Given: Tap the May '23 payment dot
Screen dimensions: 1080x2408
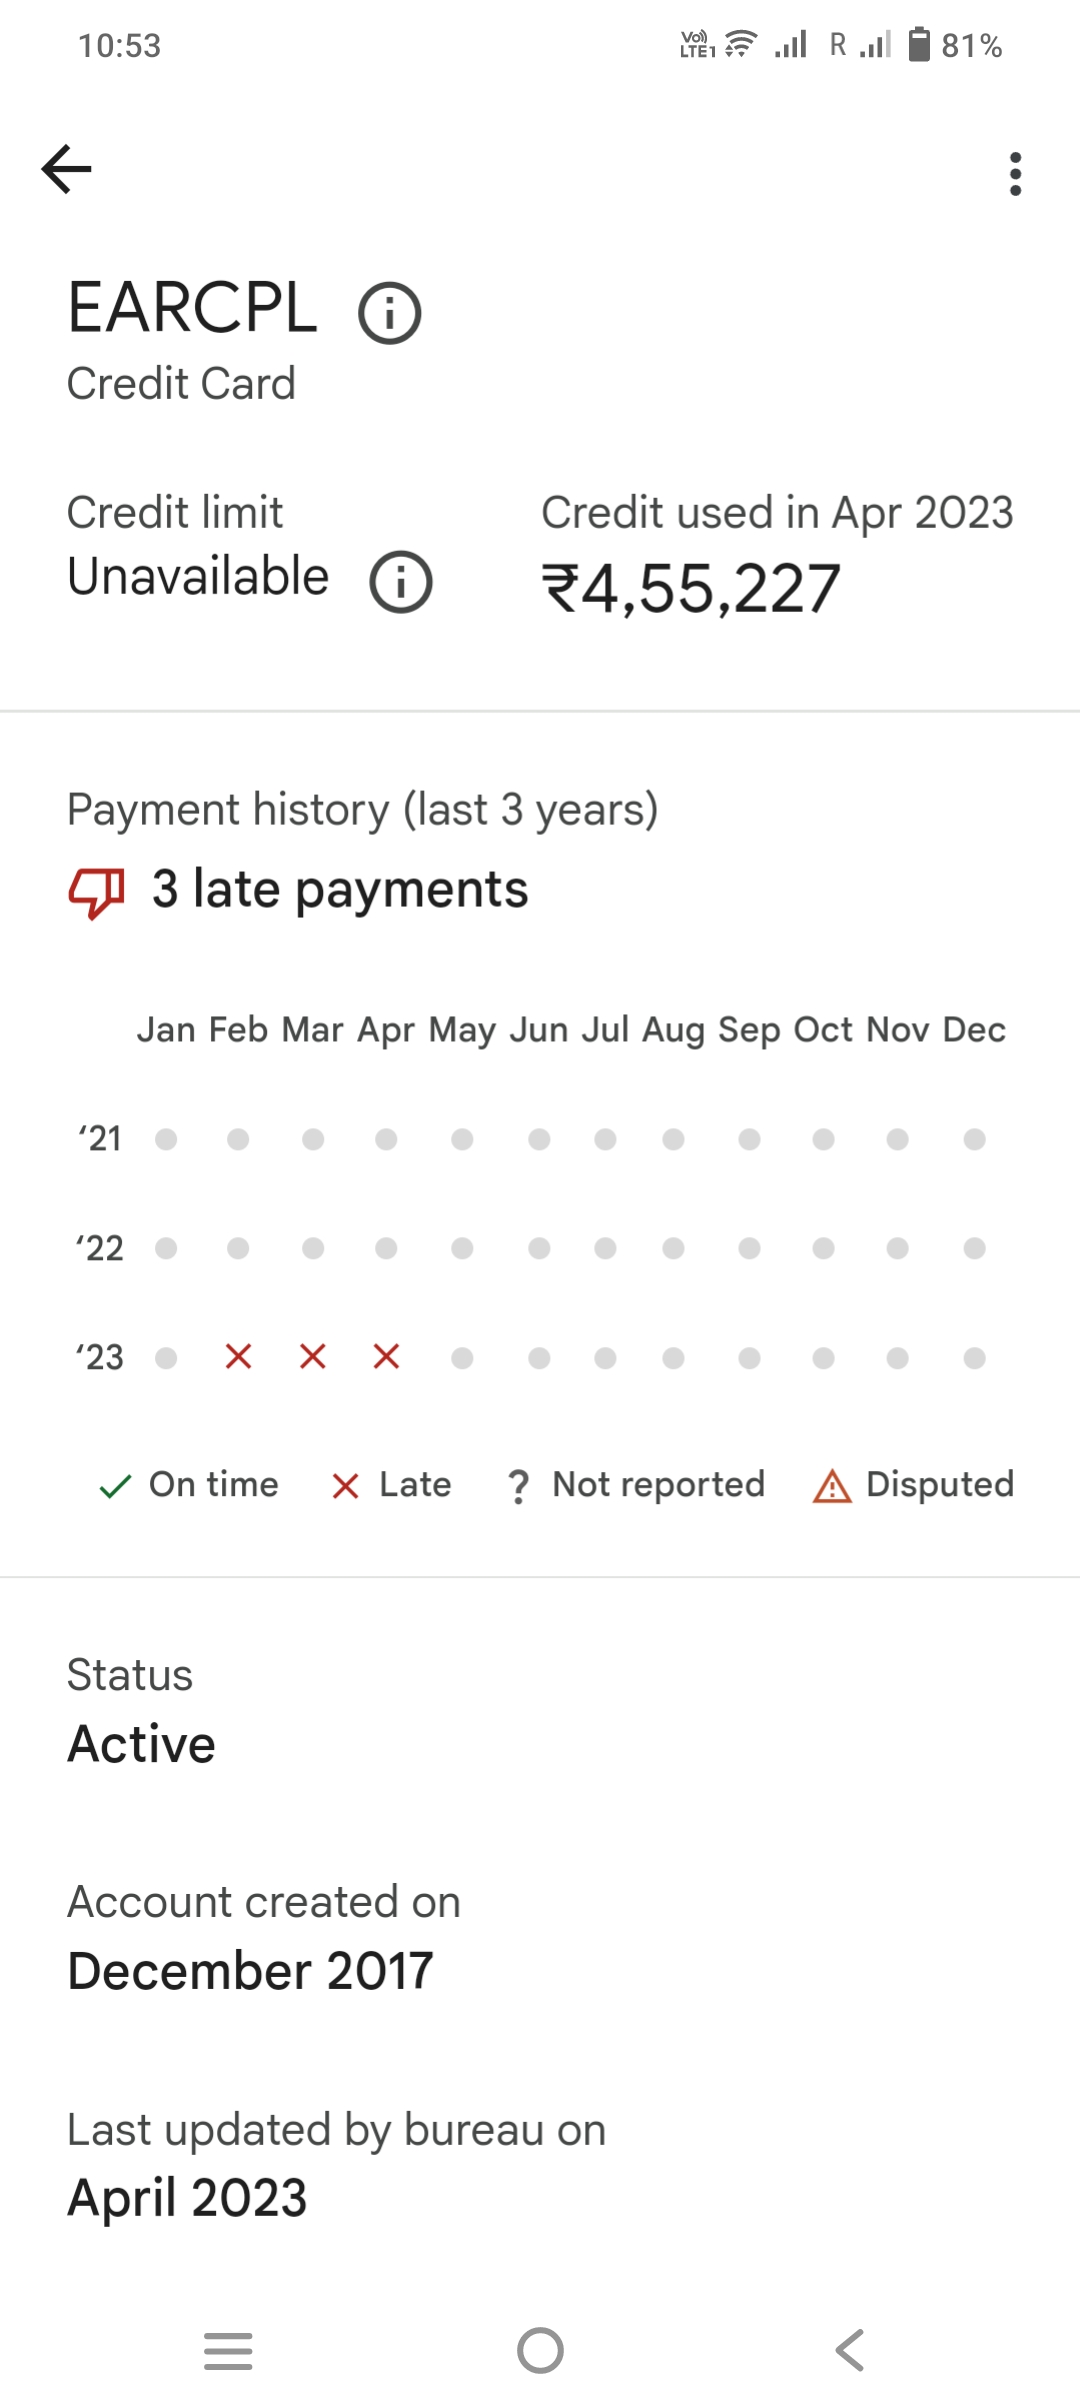Looking at the screenshot, I should [x=462, y=1358].
